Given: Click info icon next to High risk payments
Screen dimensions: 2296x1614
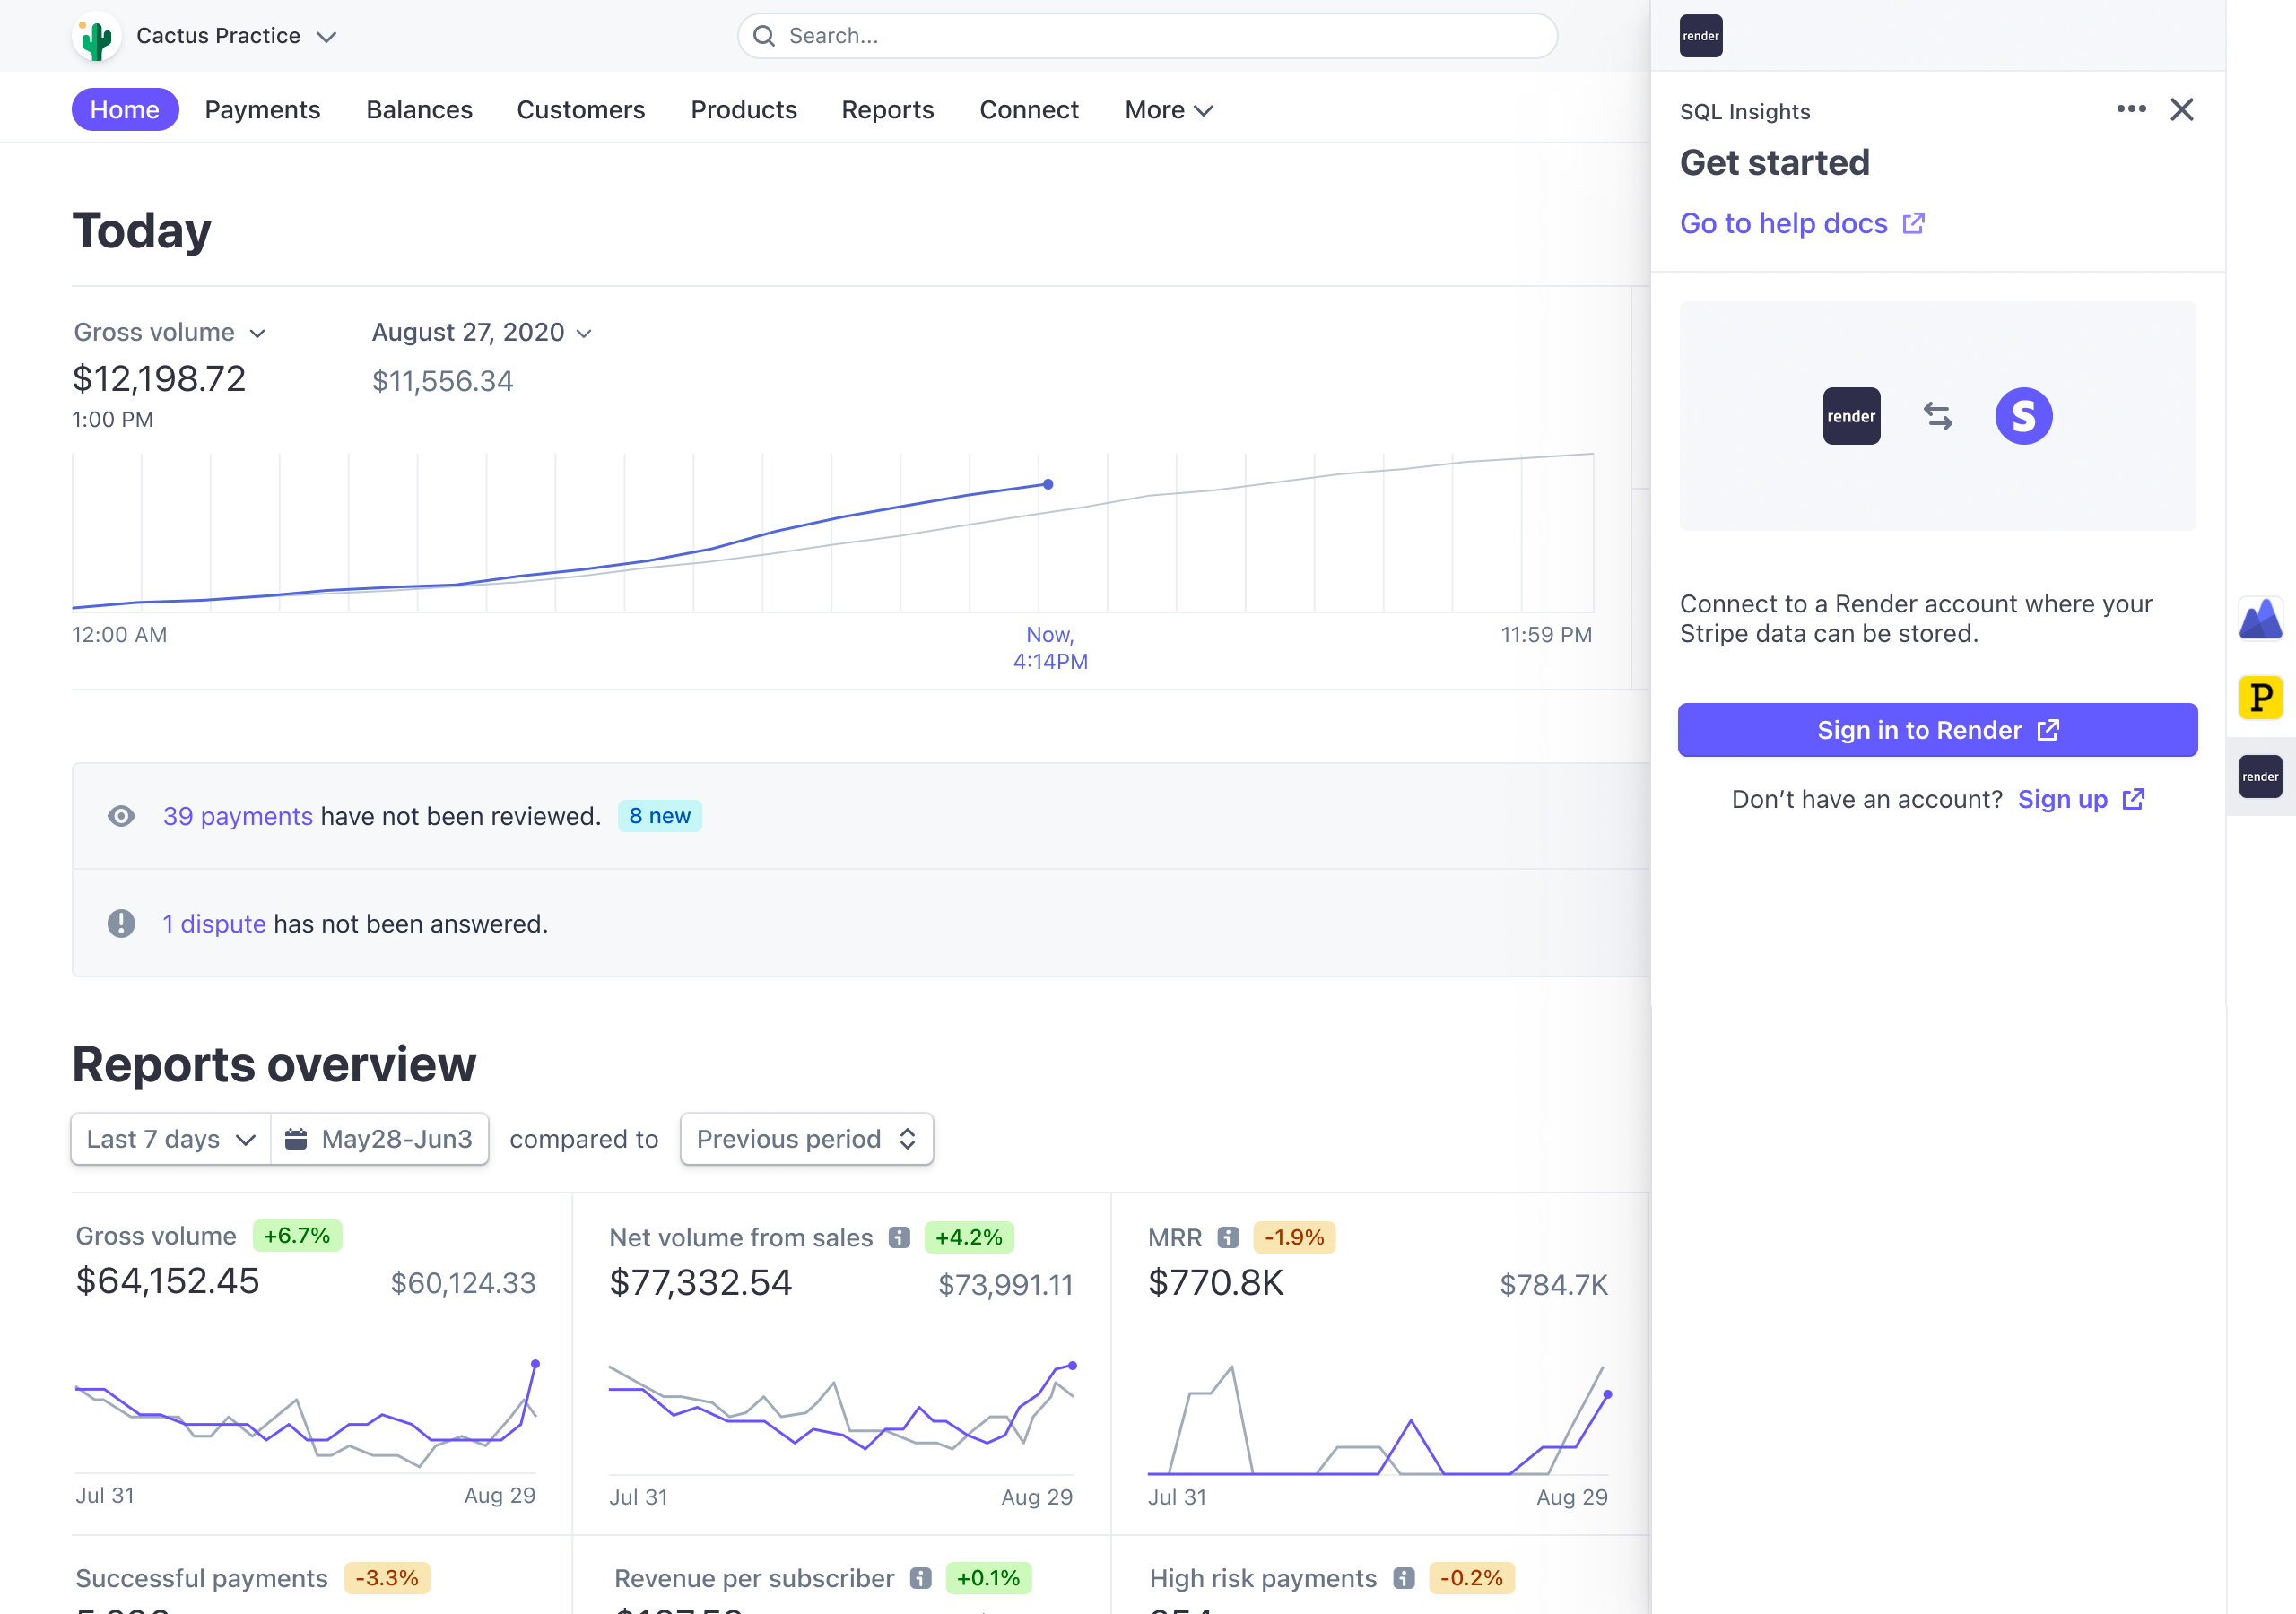Looking at the screenshot, I should pyautogui.click(x=1404, y=1578).
